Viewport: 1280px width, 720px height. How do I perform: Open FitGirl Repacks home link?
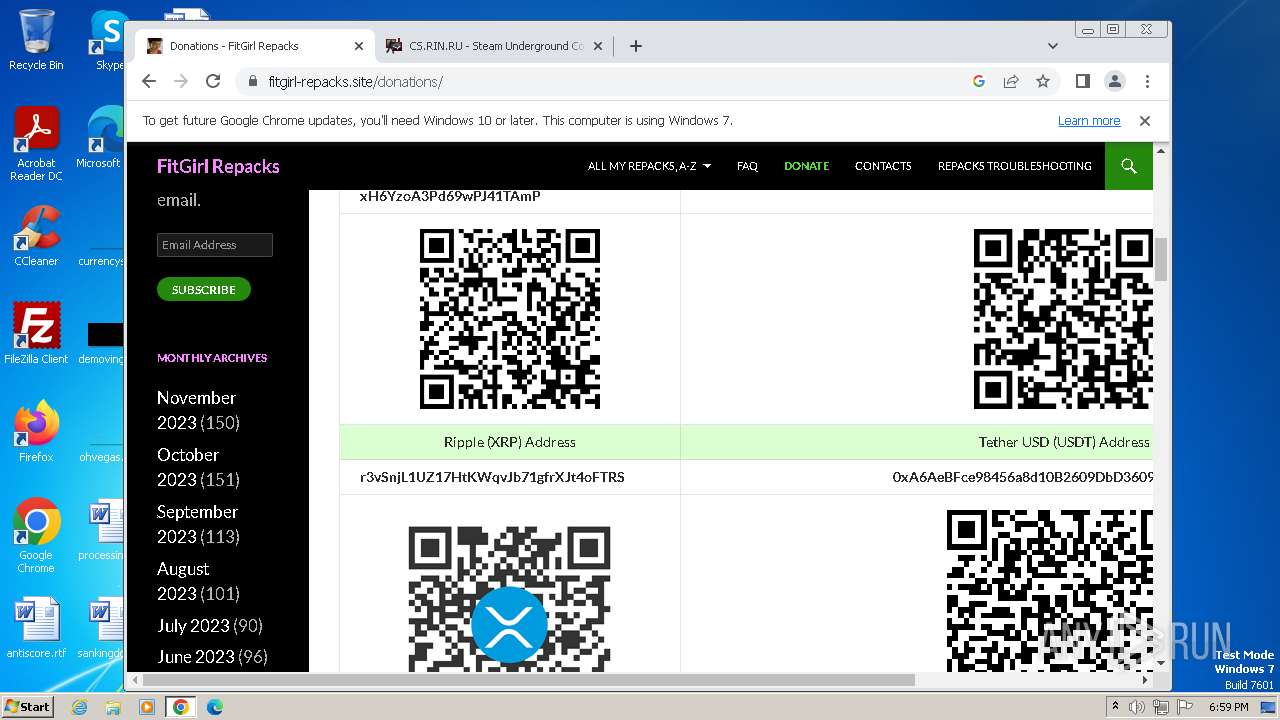tap(218, 166)
